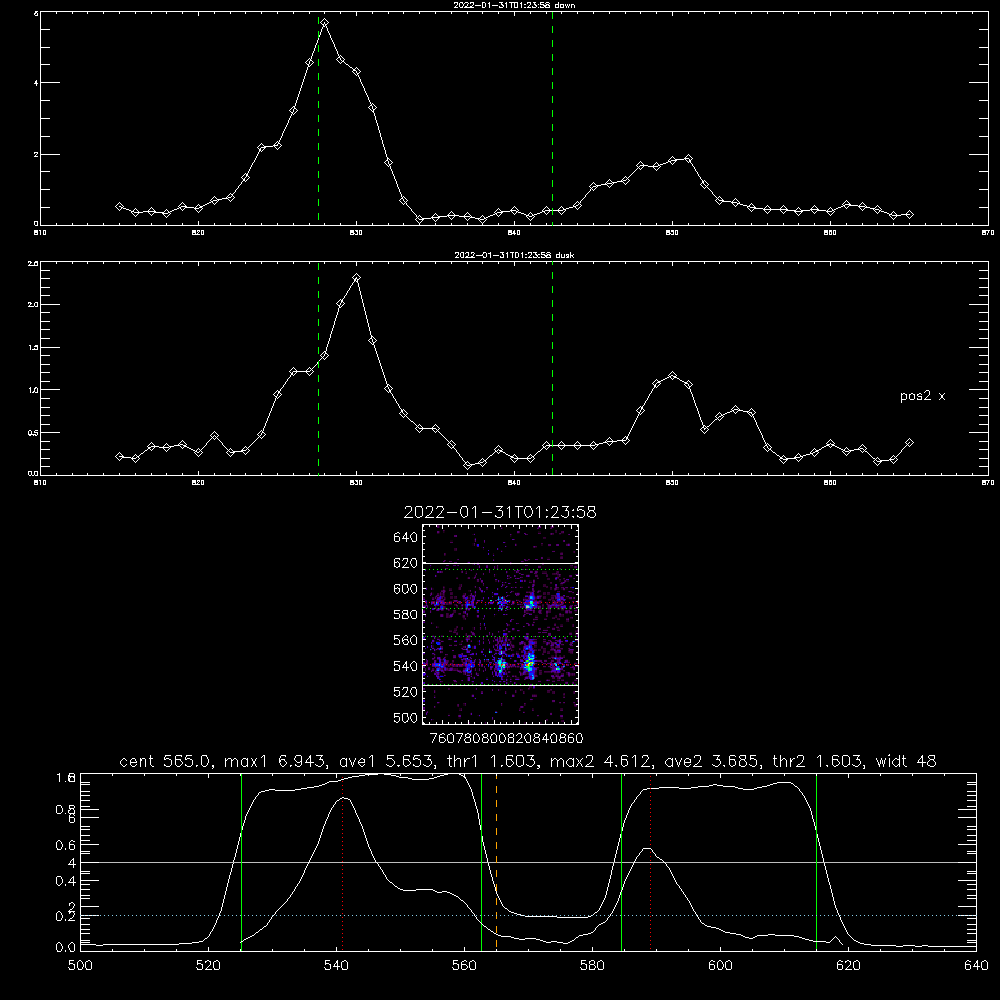Click the x-axis label '640' on the bottom plot
Screen dimensions: 1000x1000
[976, 965]
